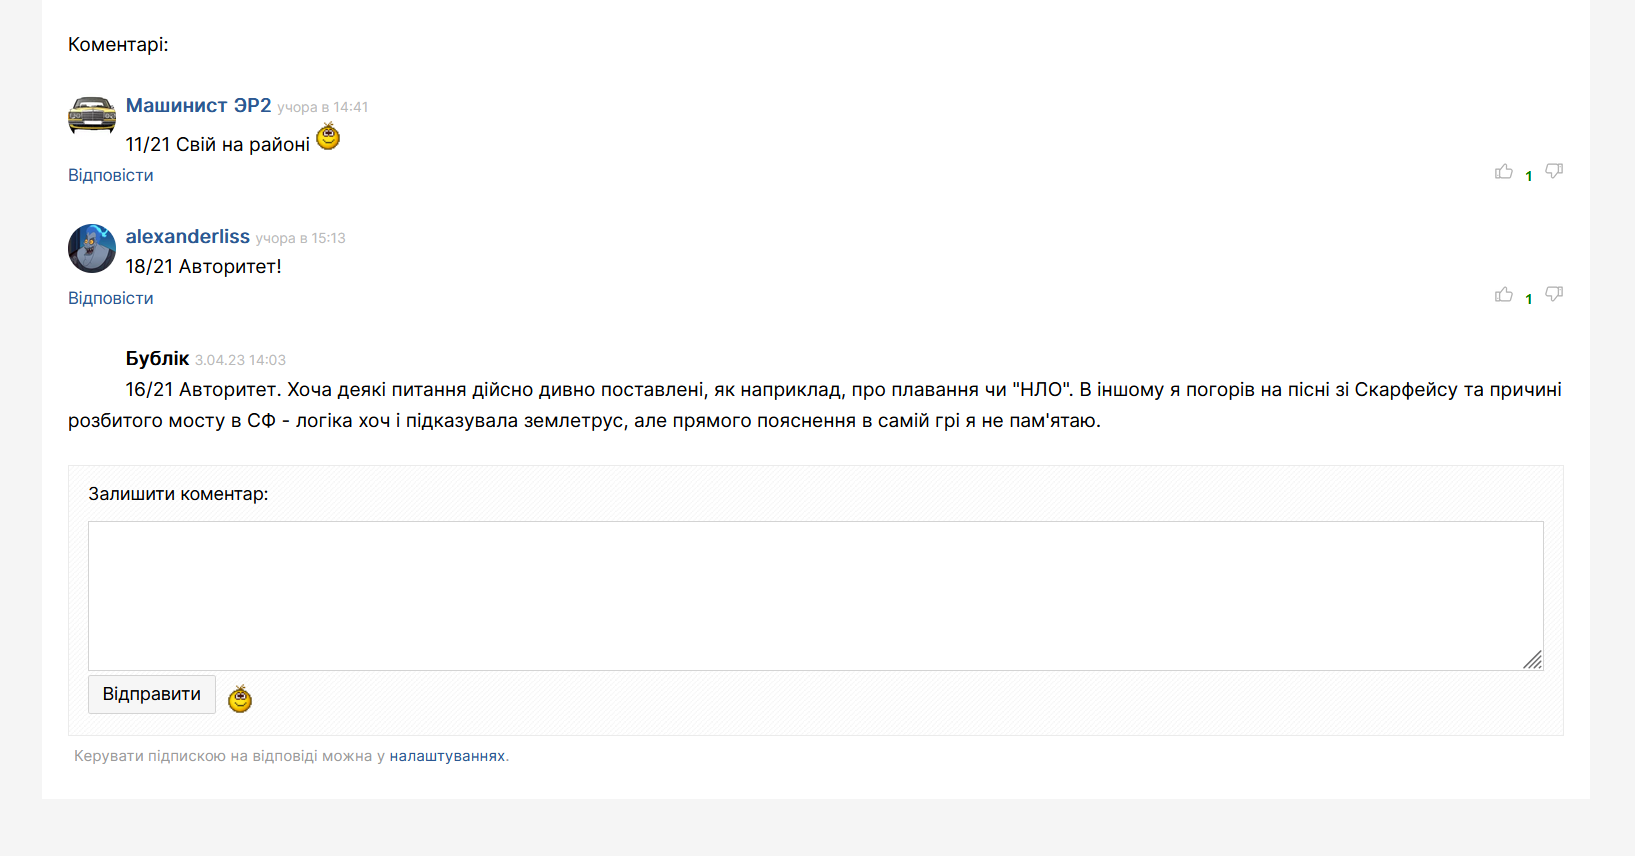Give thumbs down to alexanderliss comment
The image size is (1635, 856).
1554,295
